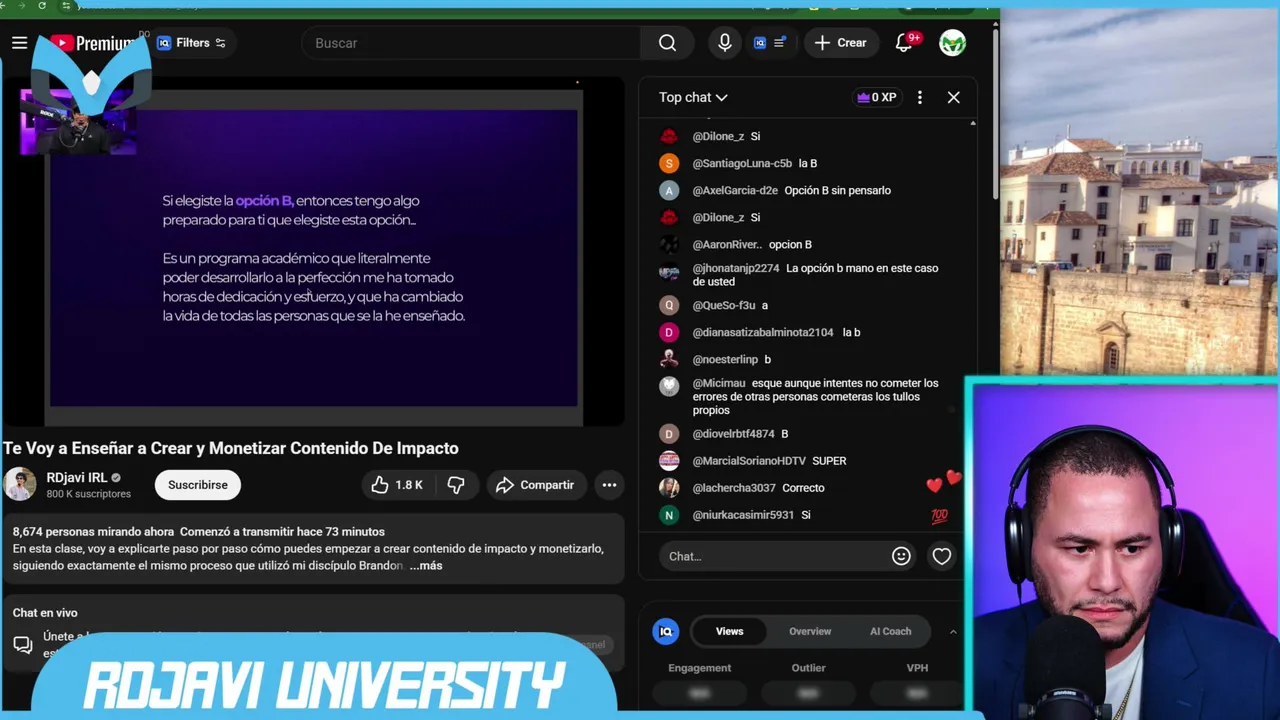This screenshot has width=1280, height=720.
Task: Click @QueSo-f3u avatar in chat
Action: pos(669,305)
